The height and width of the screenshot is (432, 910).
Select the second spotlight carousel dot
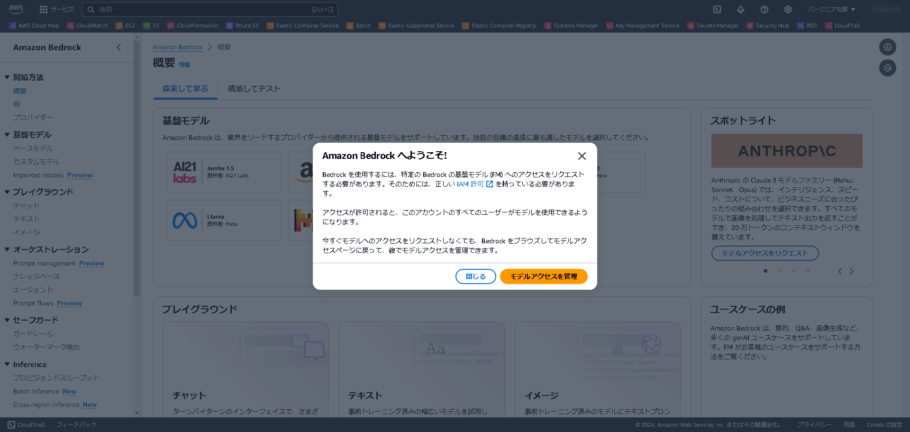coord(779,271)
